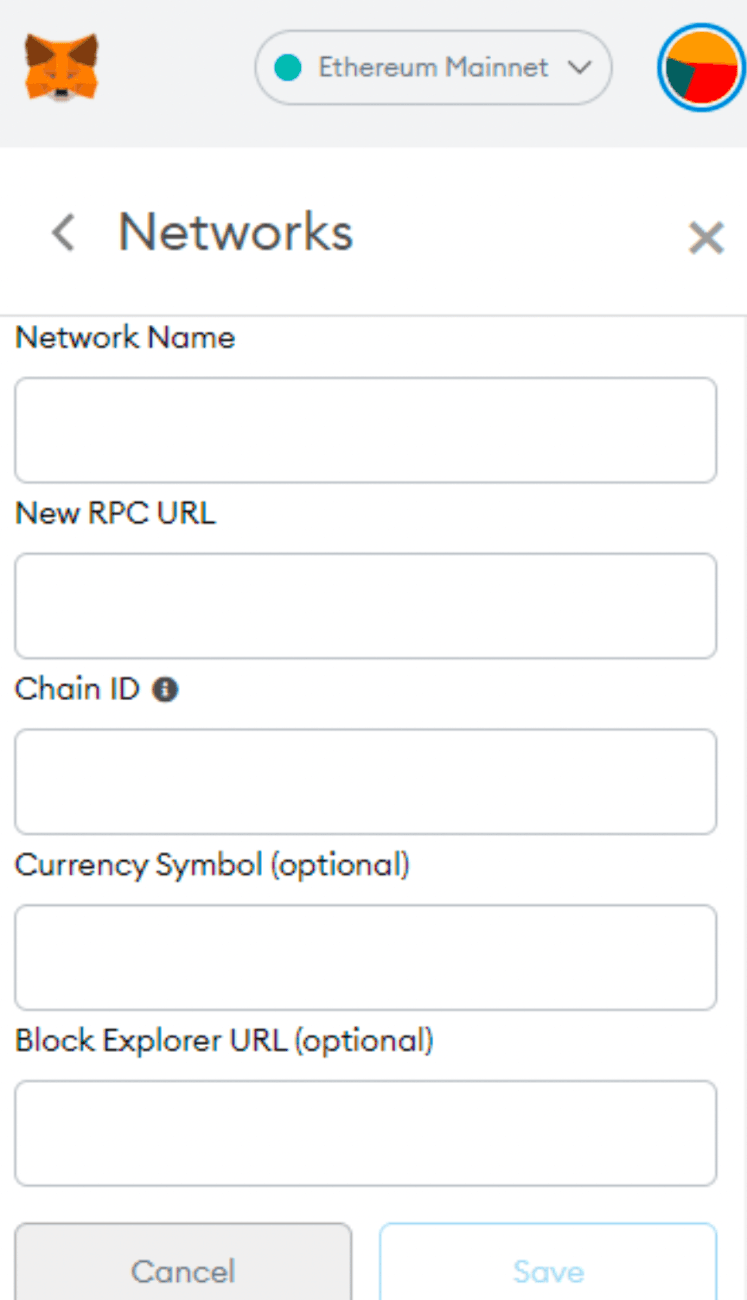The image size is (747, 1300).
Task: Click the MetaMask fox logo
Action: coord(62,68)
